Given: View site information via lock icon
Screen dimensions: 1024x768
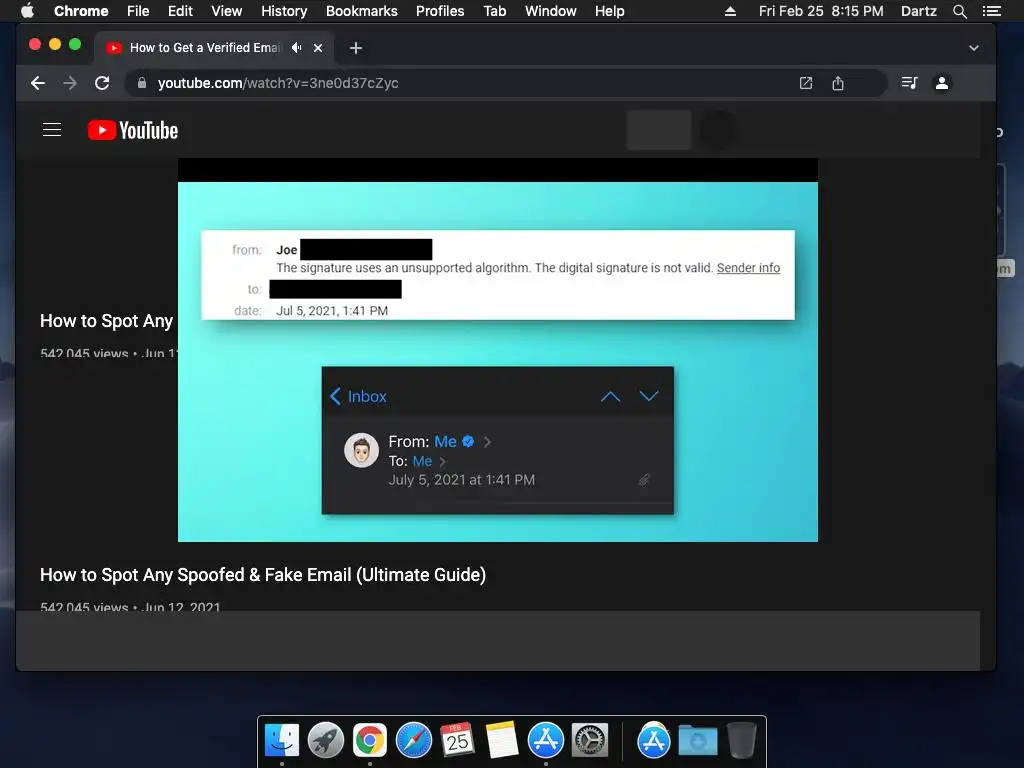Looking at the screenshot, I should click(x=142, y=83).
